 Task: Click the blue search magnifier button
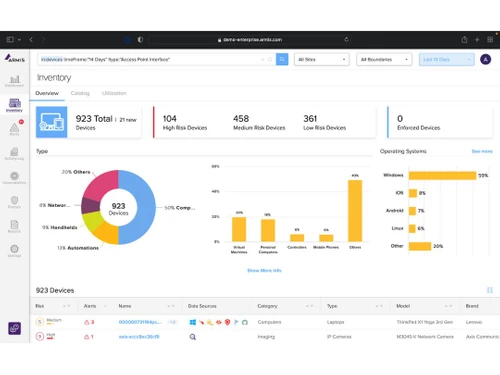[282, 59]
